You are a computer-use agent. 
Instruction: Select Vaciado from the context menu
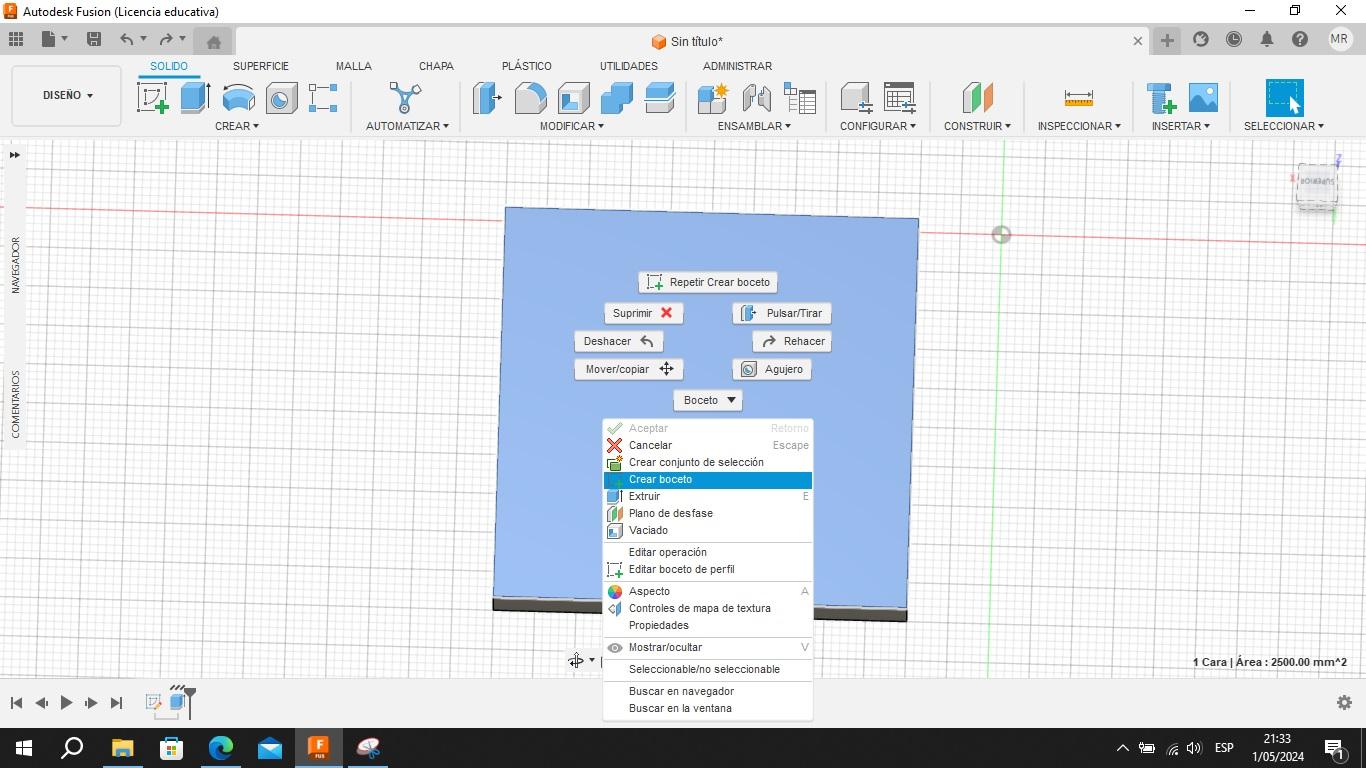pos(708,530)
